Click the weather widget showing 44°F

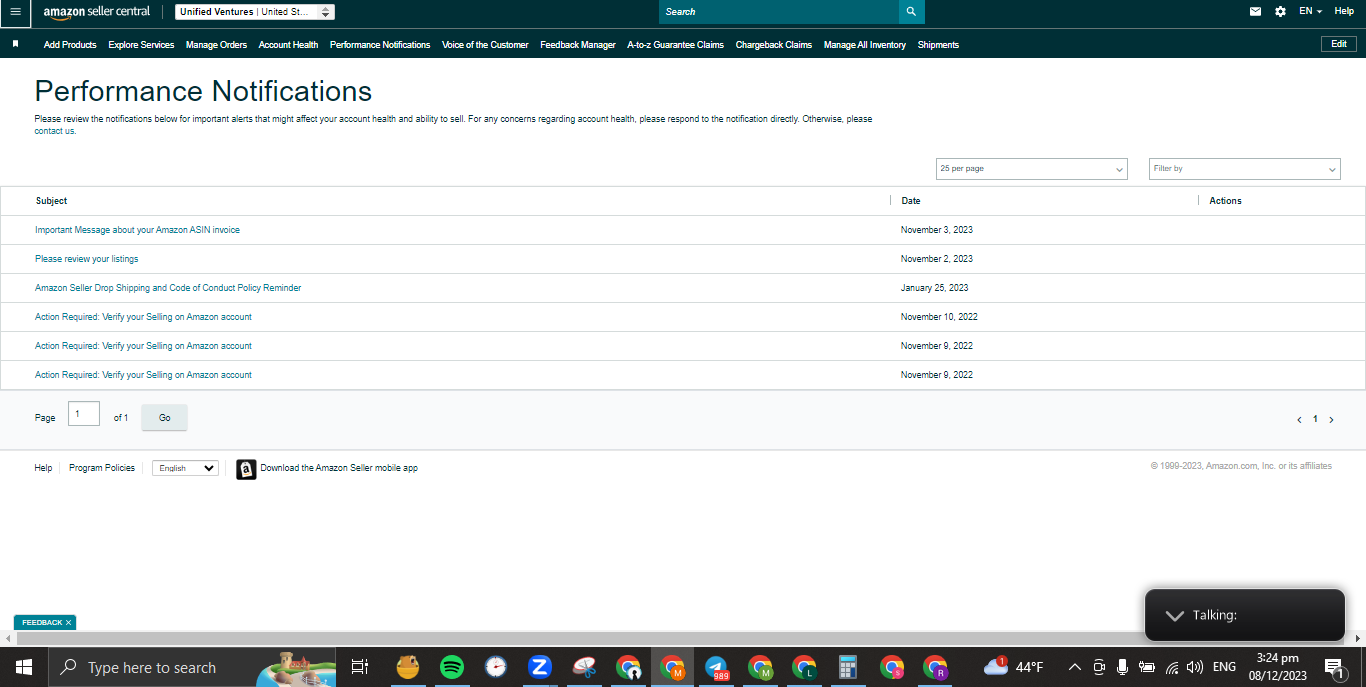1013,667
